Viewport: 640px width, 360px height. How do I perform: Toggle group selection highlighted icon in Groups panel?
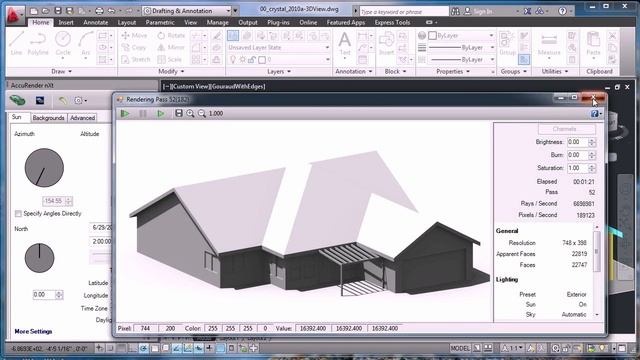[x=524, y=60]
